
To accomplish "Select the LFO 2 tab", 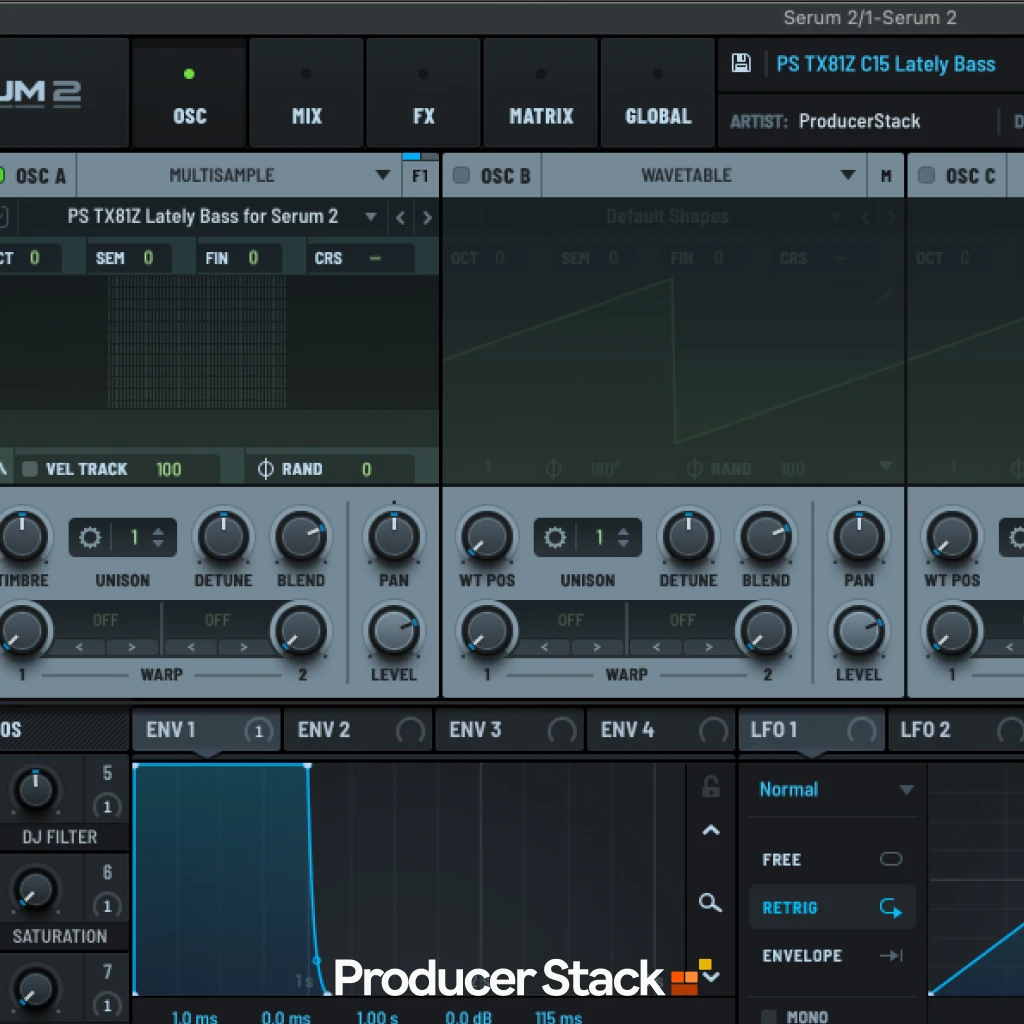I will [x=955, y=729].
